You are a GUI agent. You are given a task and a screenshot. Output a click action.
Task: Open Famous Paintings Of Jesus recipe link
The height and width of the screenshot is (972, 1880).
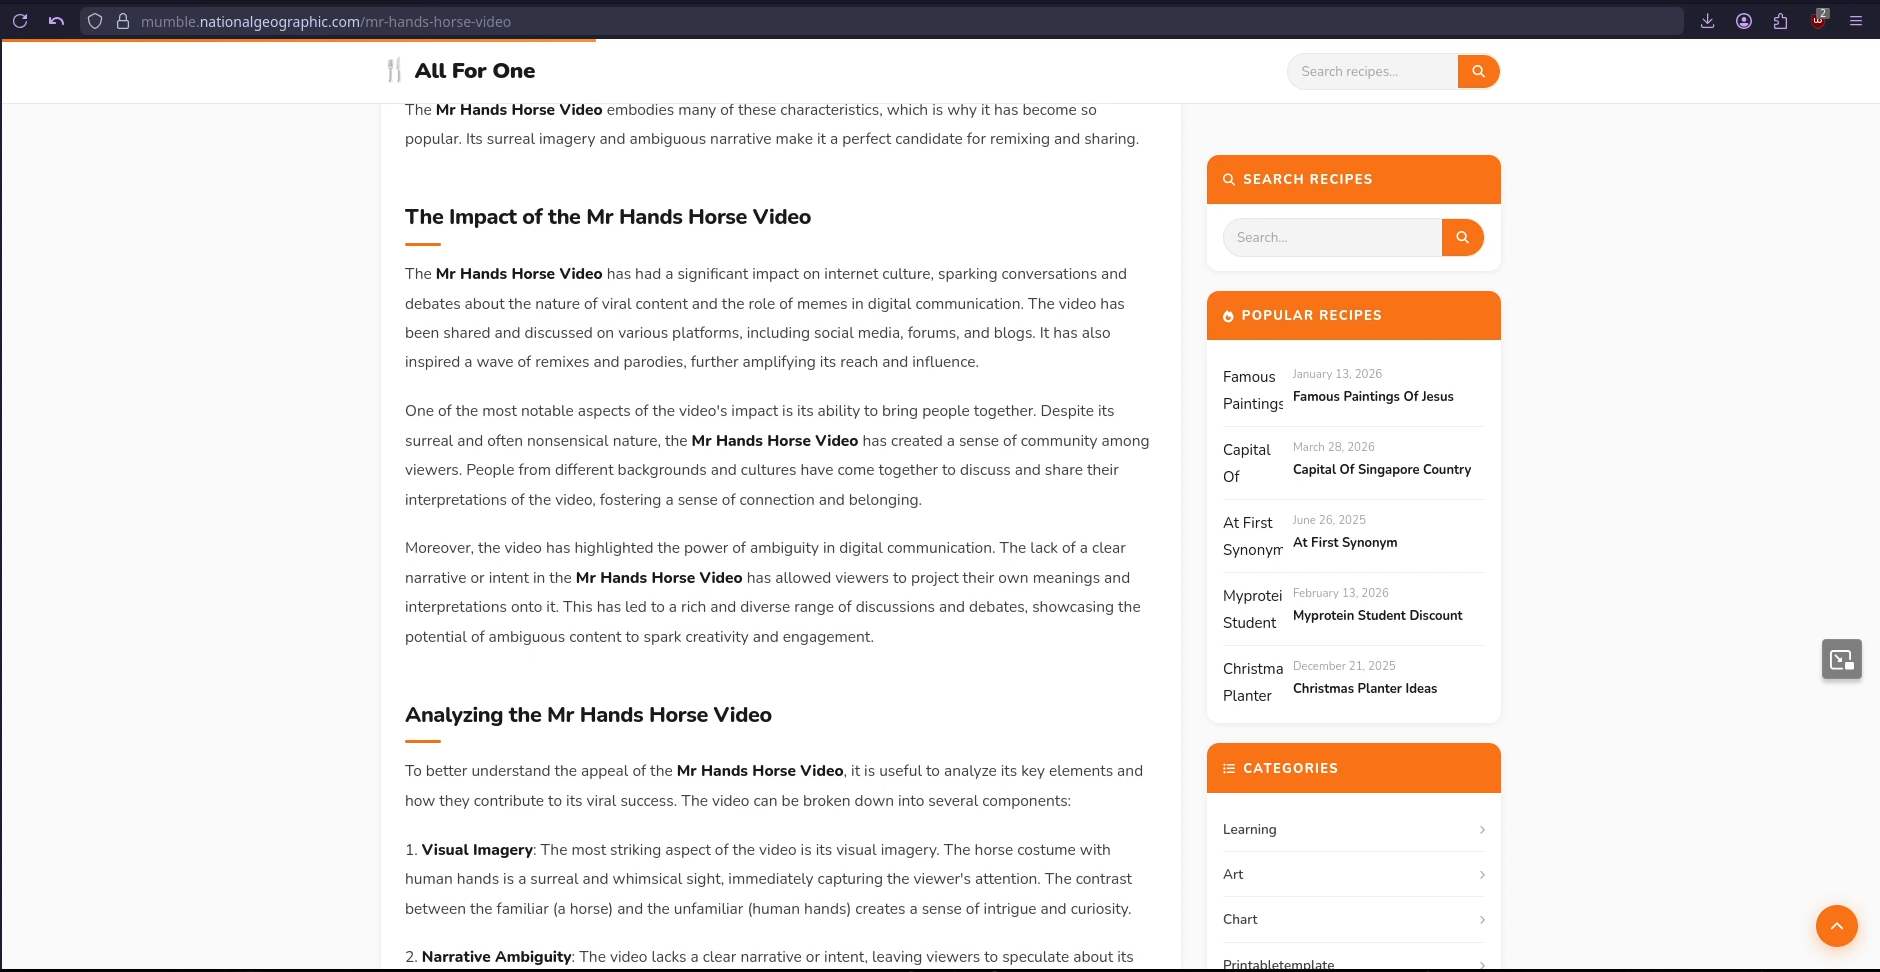point(1373,396)
